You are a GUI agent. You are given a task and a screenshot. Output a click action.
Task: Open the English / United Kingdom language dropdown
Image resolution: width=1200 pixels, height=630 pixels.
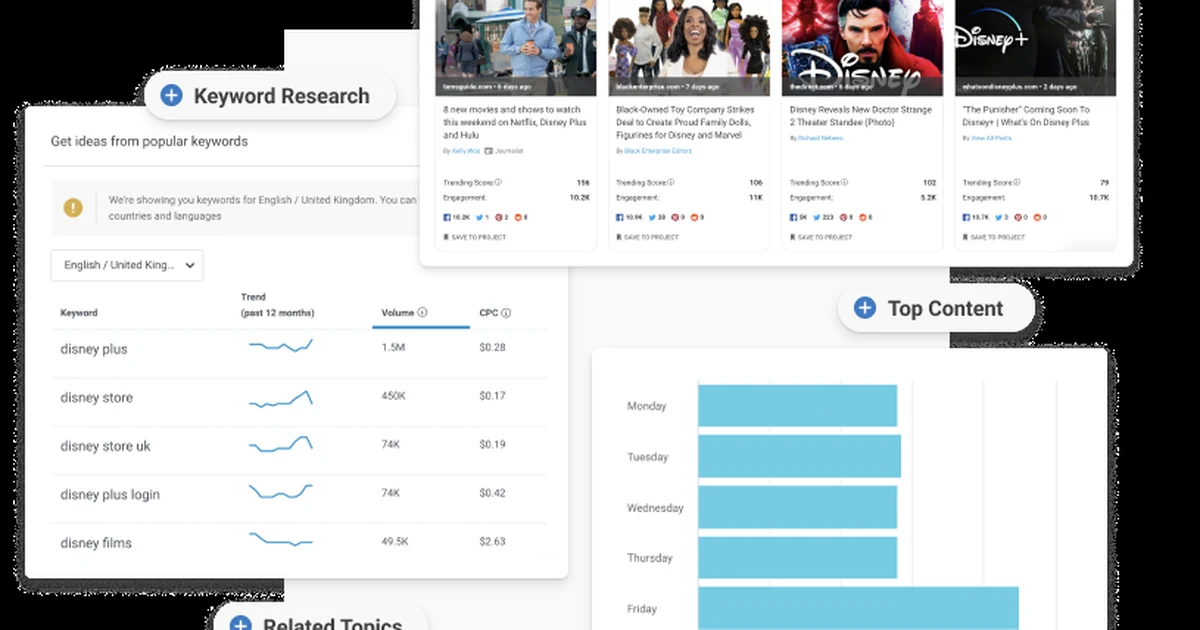(127, 265)
